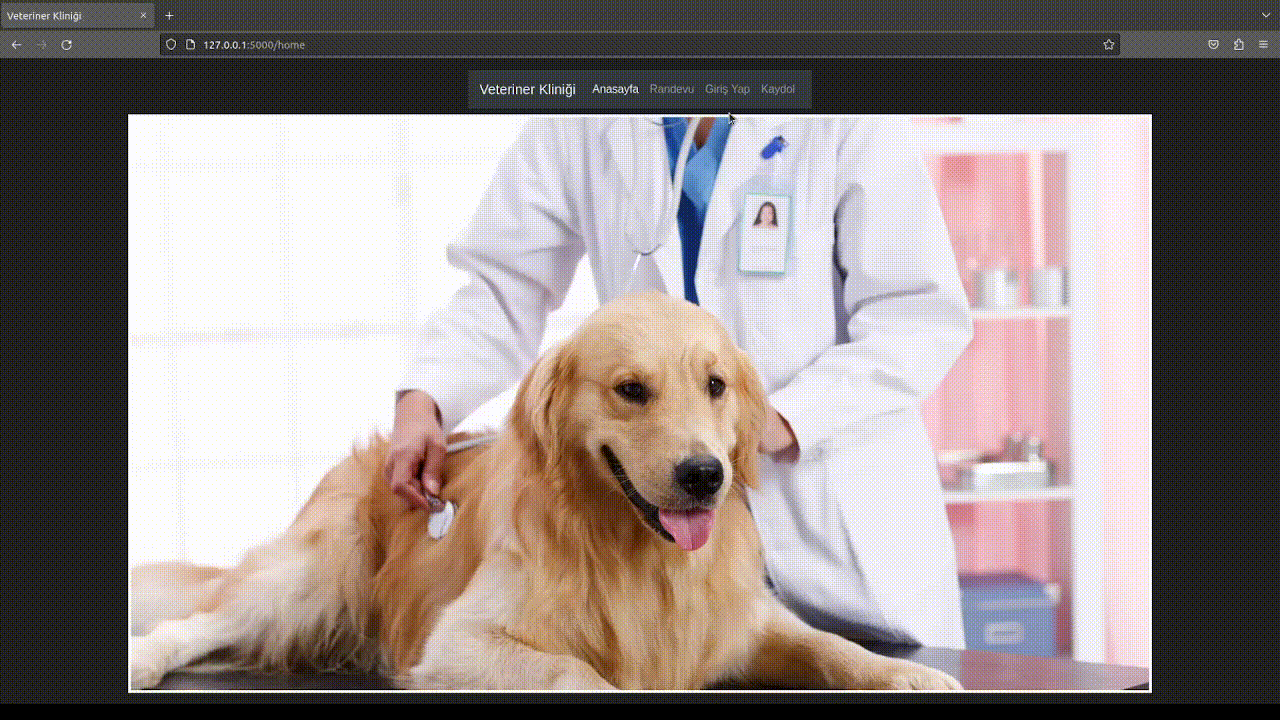Open the save to Pocket icon
The width and height of the screenshot is (1280, 720).
click(x=1213, y=44)
